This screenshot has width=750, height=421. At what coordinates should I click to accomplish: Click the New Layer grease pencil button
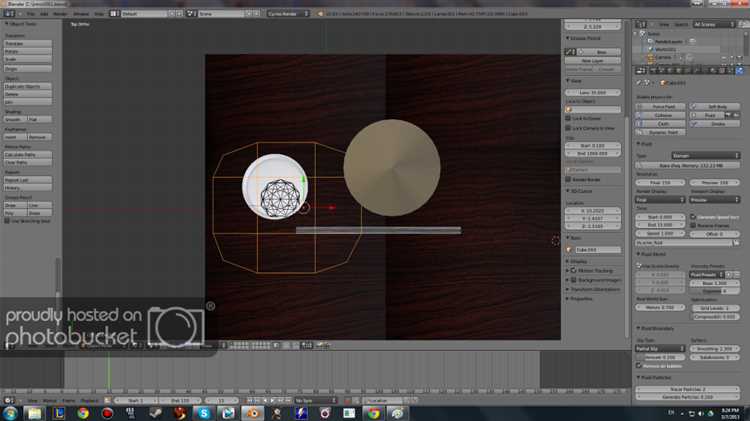(x=593, y=61)
